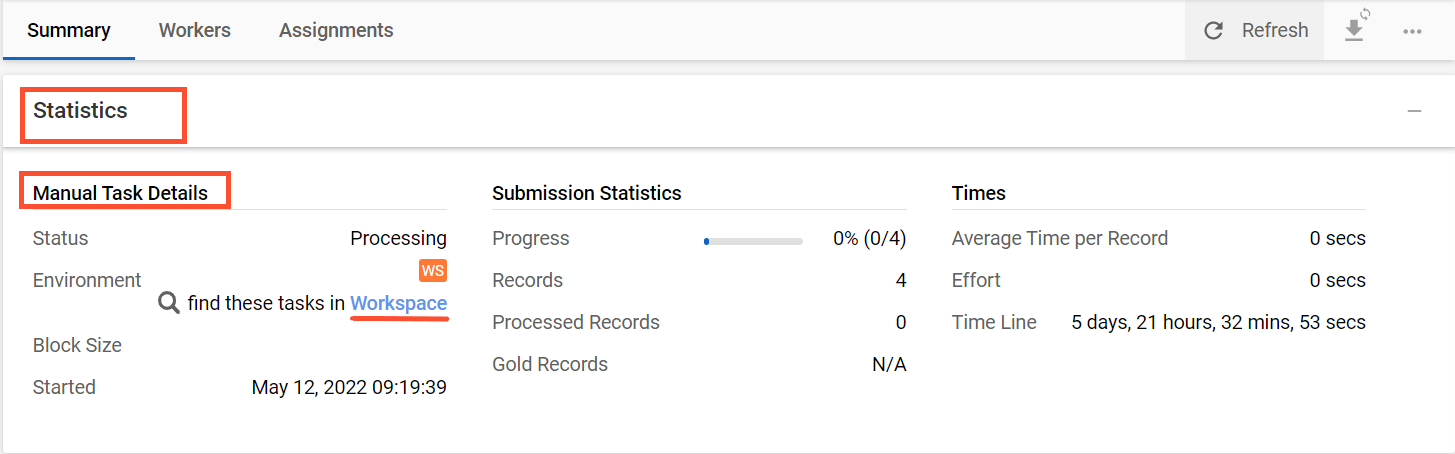Click the Statistics section header

[81, 111]
